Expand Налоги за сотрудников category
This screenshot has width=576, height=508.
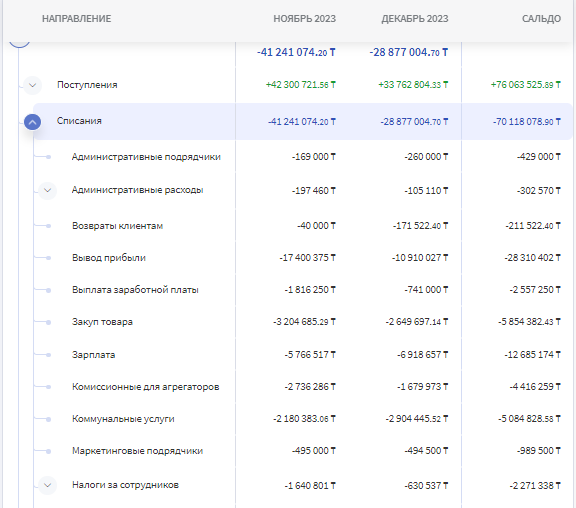(47, 485)
